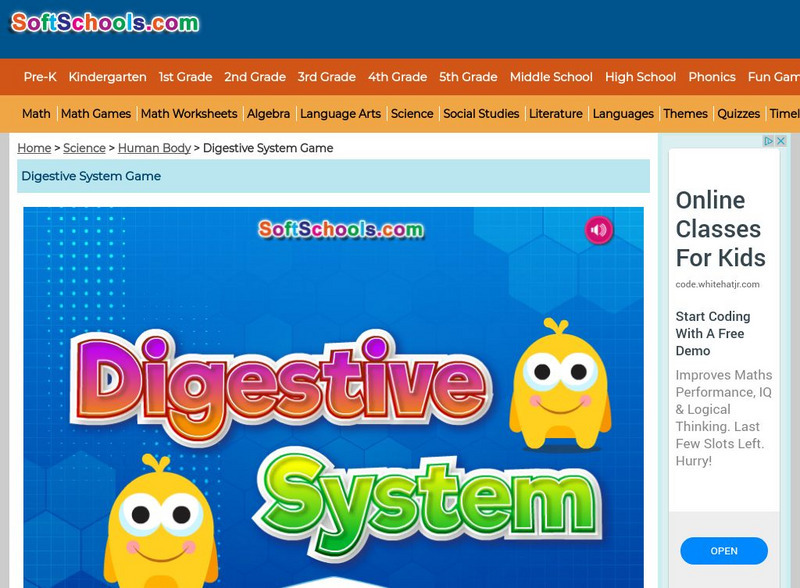Follow the Science breadcrumb link
The width and height of the screenshot is (800, 588).
pos(84,148)
